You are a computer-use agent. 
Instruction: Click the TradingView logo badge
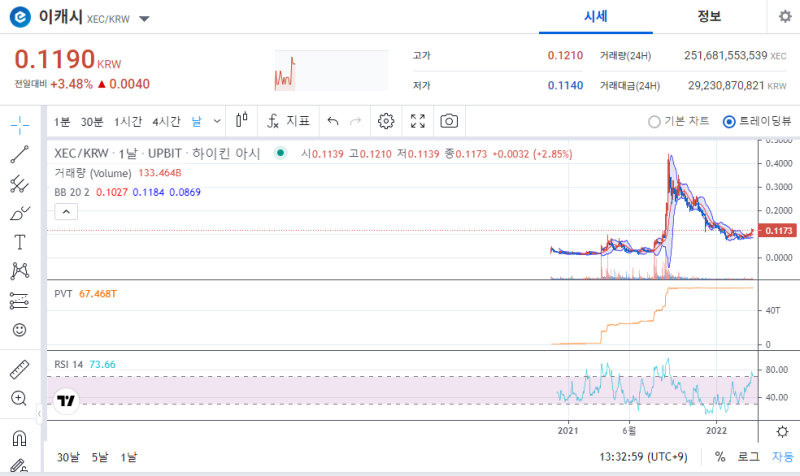66,400
